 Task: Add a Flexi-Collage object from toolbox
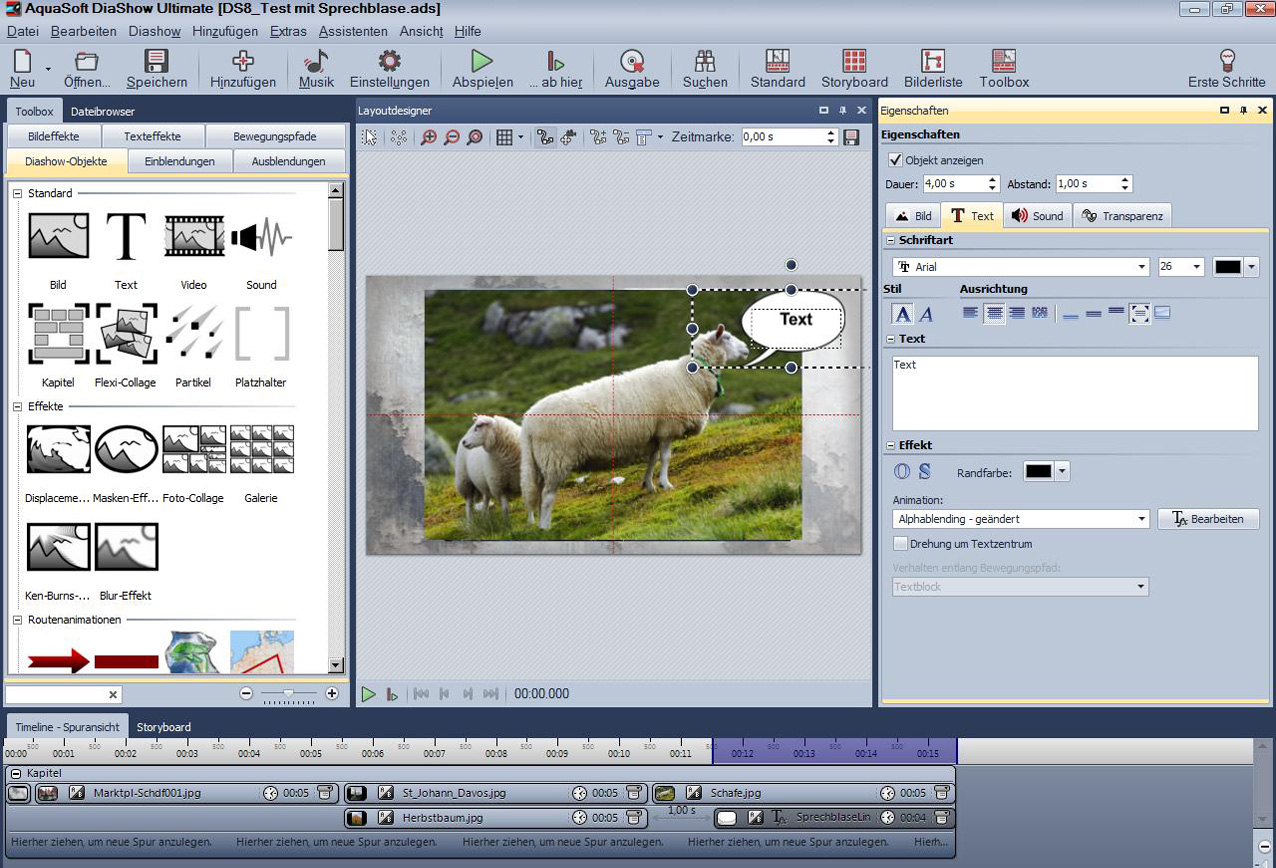[125, 335]
